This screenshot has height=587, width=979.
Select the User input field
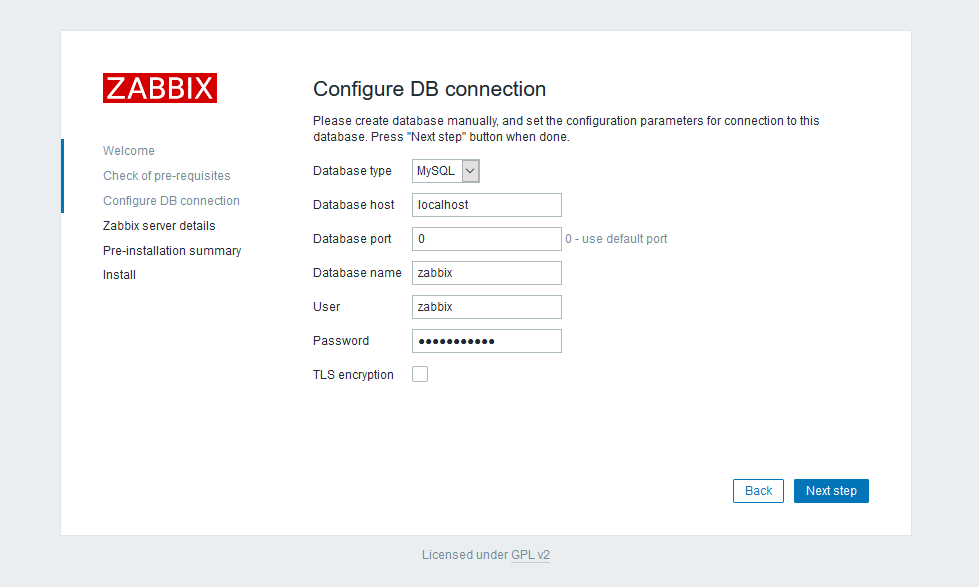(487, 307)
